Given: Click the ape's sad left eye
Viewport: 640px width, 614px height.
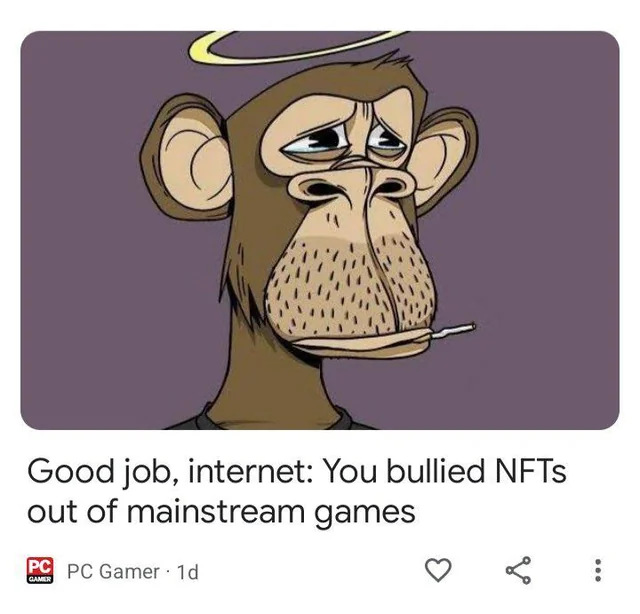Looking at the screenshot, I should pyautogui.click(x=313, y=143).
